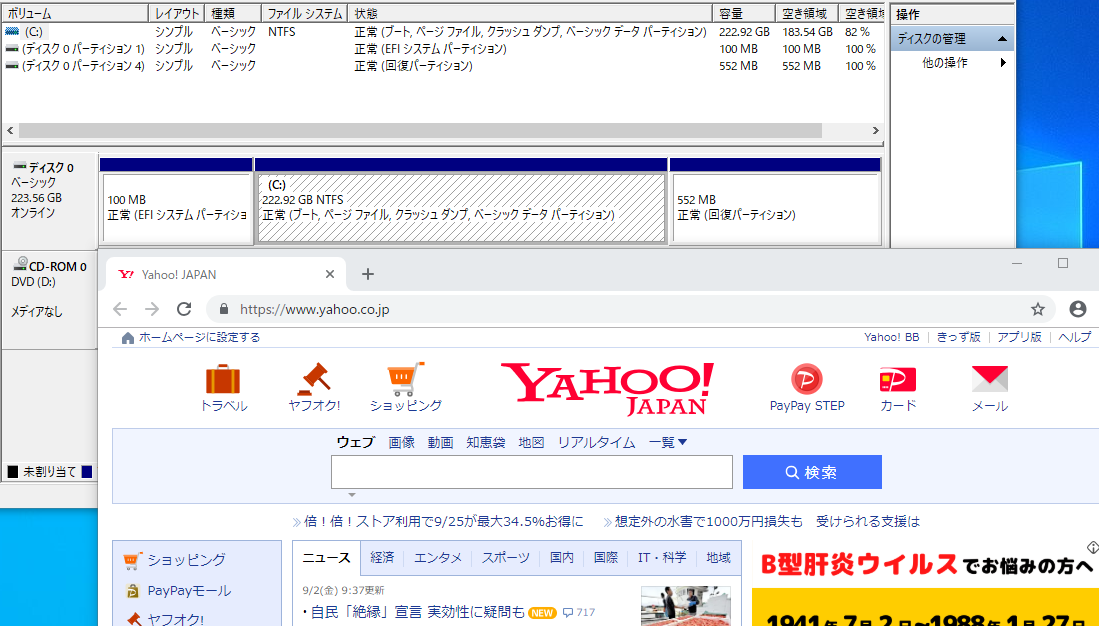This screenshot has width=1099, height=626.
Task: Open the 自民「絶縁」宣言 news headline
Action: pos(417,613)
